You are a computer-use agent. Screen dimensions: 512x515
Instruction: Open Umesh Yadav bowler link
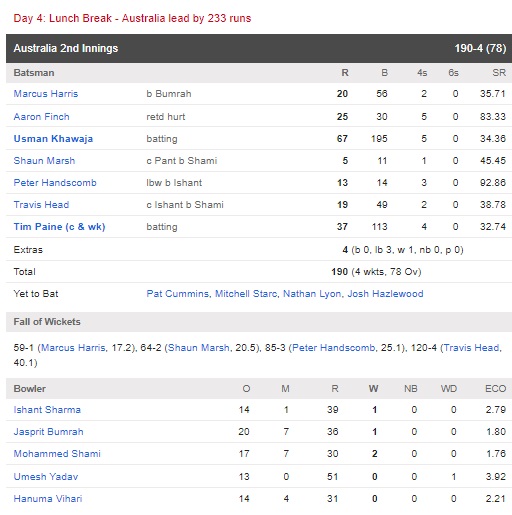46,477
